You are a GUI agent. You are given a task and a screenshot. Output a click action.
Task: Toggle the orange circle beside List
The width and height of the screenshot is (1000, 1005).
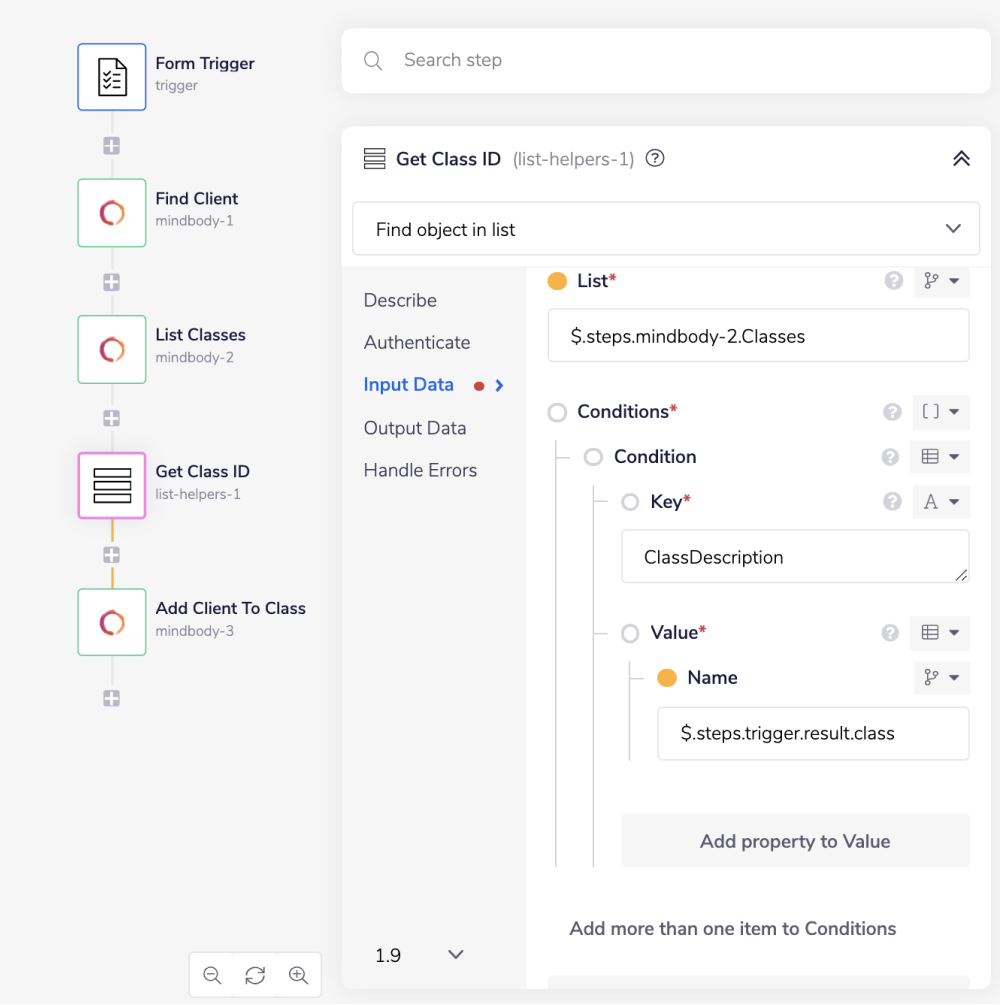pos(557,282)
